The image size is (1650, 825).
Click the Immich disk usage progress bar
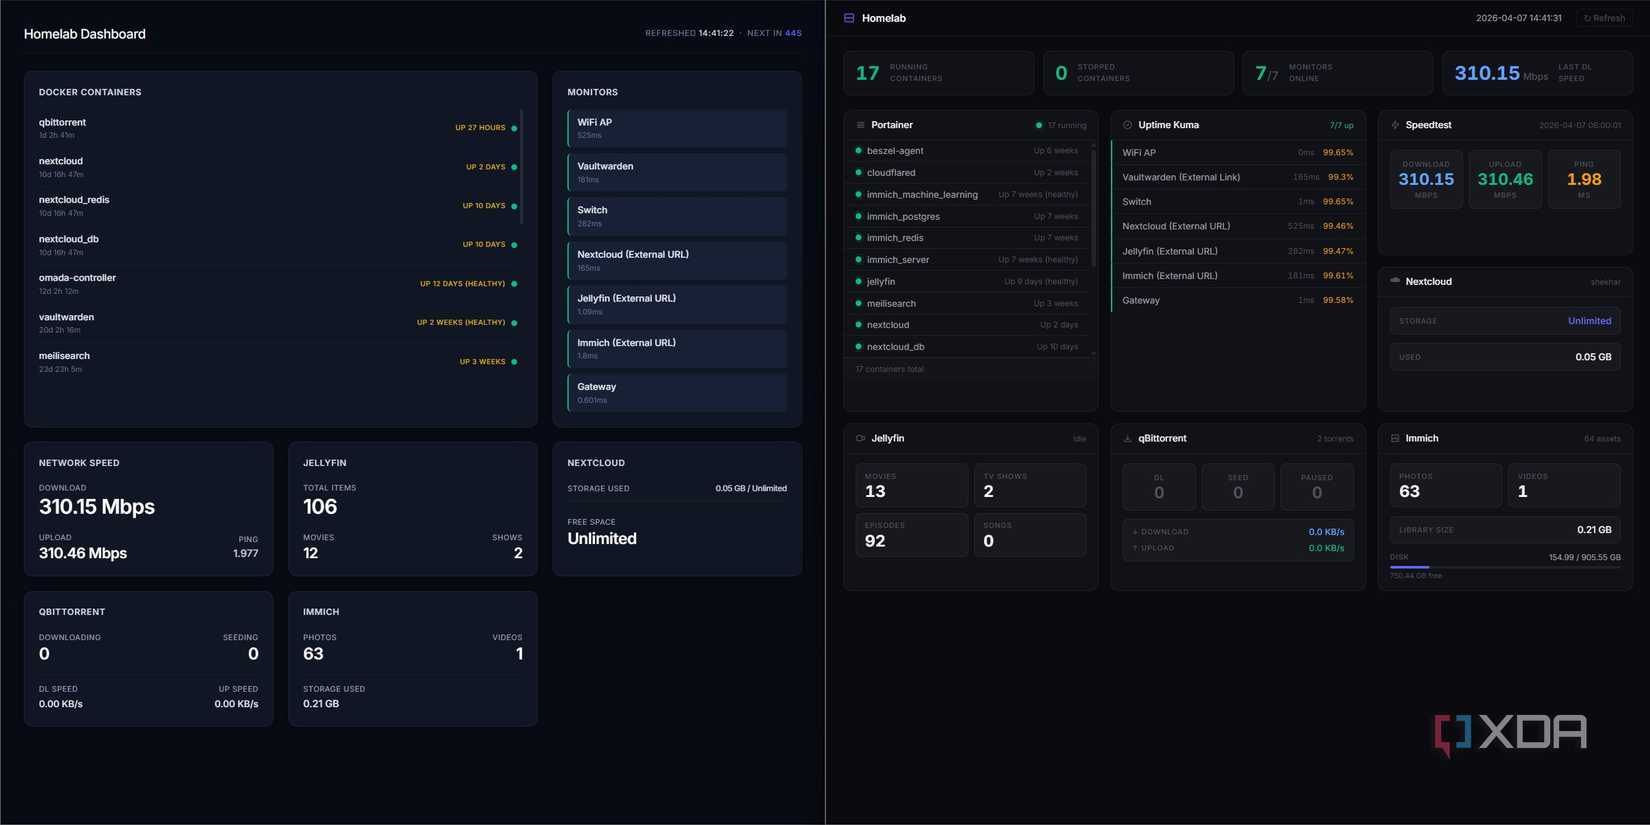(1505, 567)
